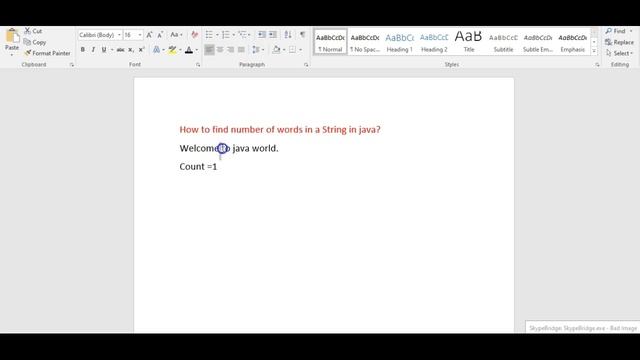The image size is (640, 360).
Task: Open the Borders button
Action: [292, 50]
